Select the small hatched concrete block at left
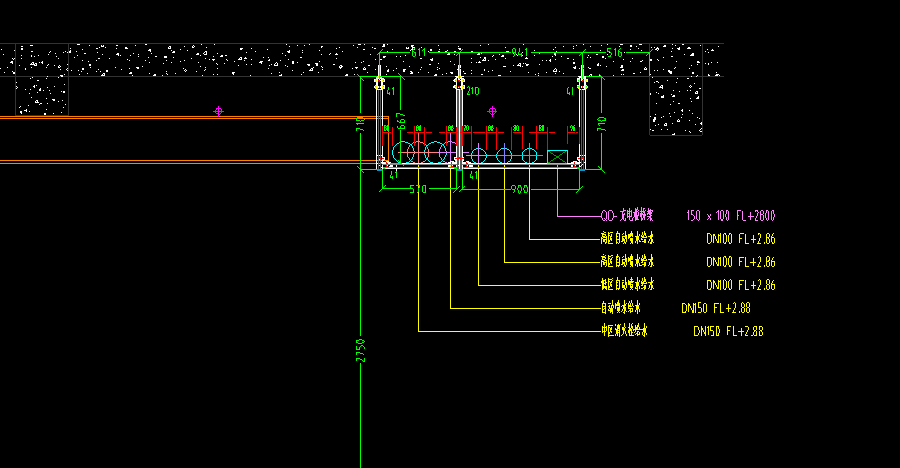Viewport: 900px width, 468px height. click(42, 96)
